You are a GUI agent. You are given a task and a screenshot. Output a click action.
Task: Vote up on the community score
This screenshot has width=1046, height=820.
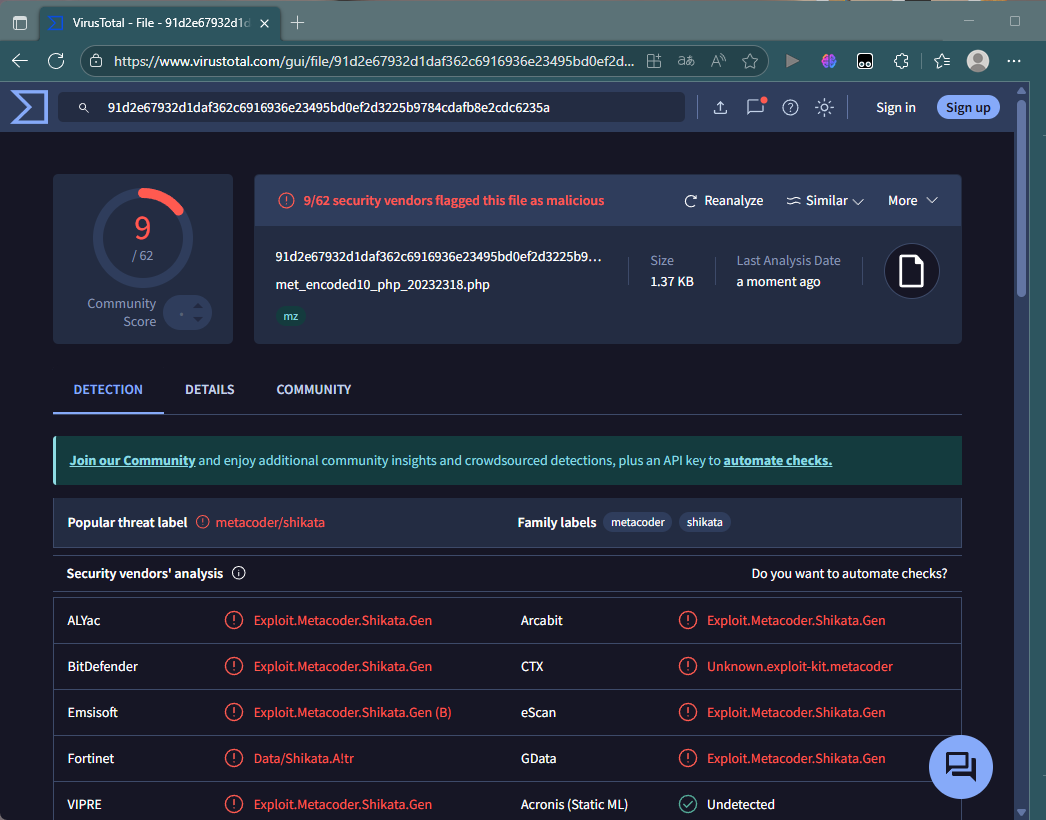click(197, 306)
